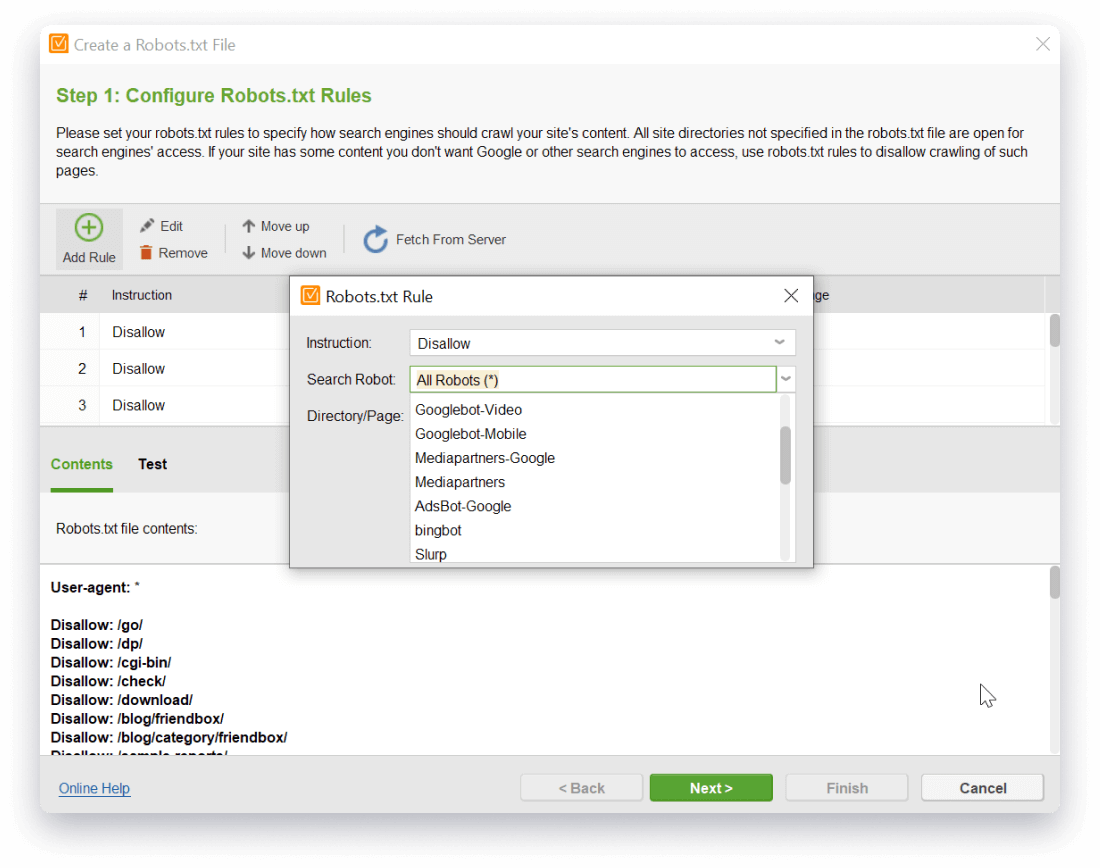
Task: Click the orange app icon in the Robots.txt Rule title
Action: tap(310, 295)
